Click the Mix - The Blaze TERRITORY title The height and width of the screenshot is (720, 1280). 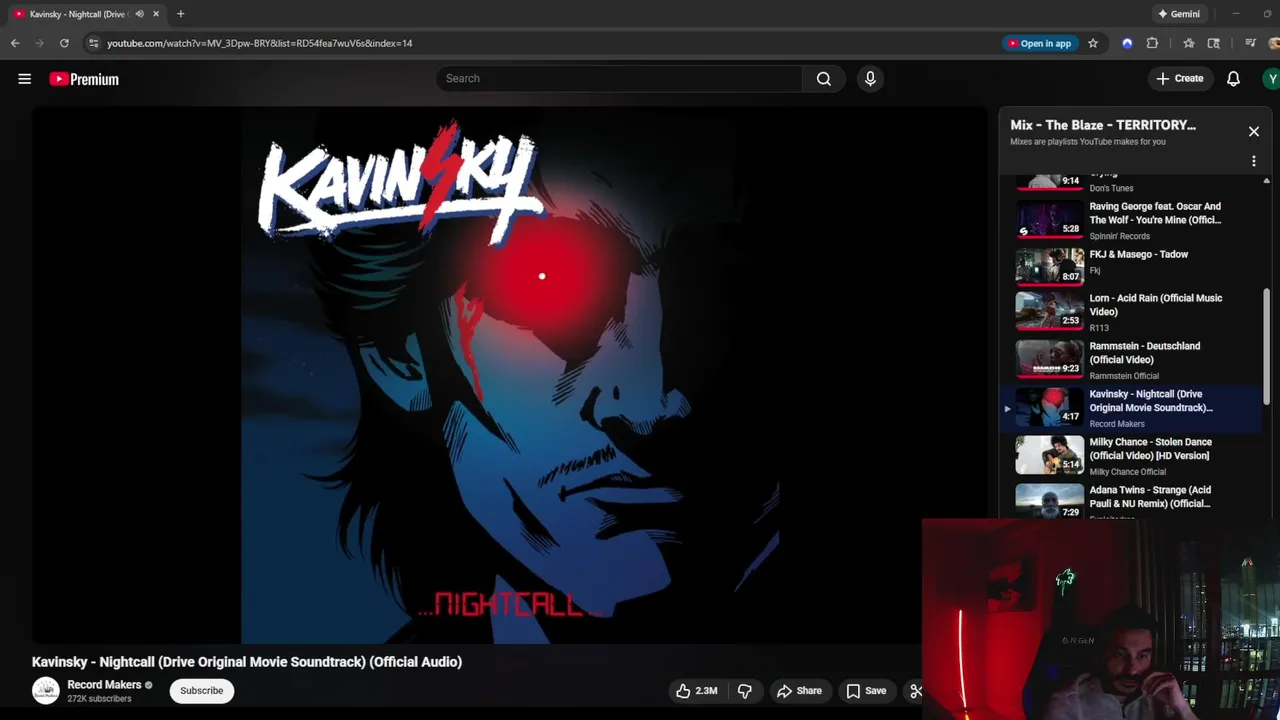pyautogui.click(x=1103, y=125)
